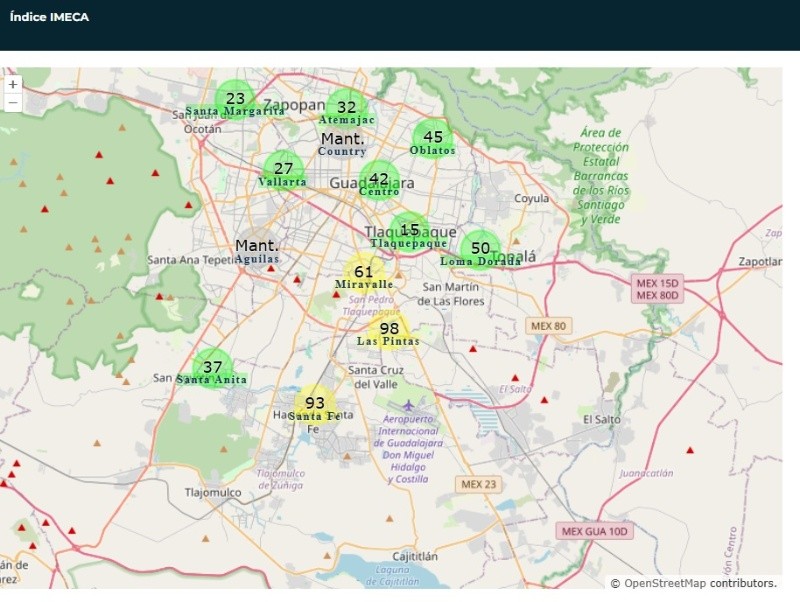Screen dimensions: 800x602
Task: Click the Santa Anita station marker showing 37
Action: click(x=212, y=368)
